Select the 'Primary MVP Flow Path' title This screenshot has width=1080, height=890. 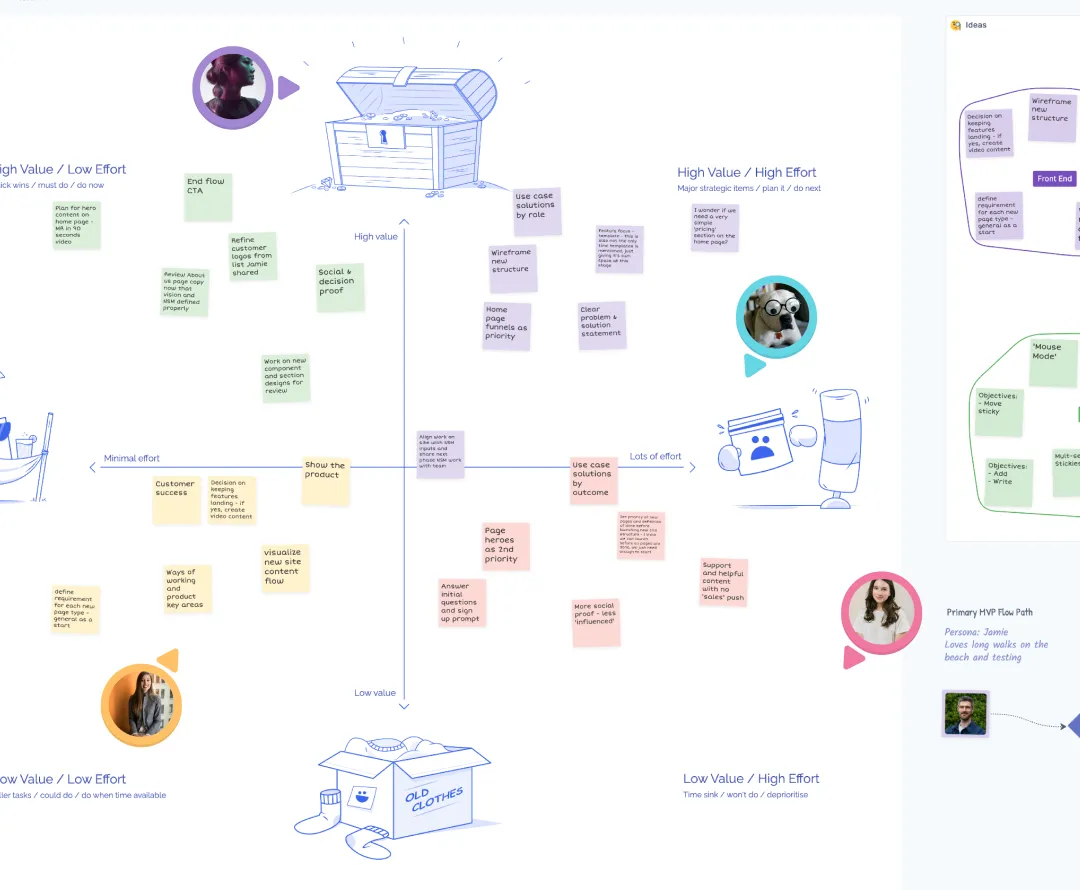[989, 612]
